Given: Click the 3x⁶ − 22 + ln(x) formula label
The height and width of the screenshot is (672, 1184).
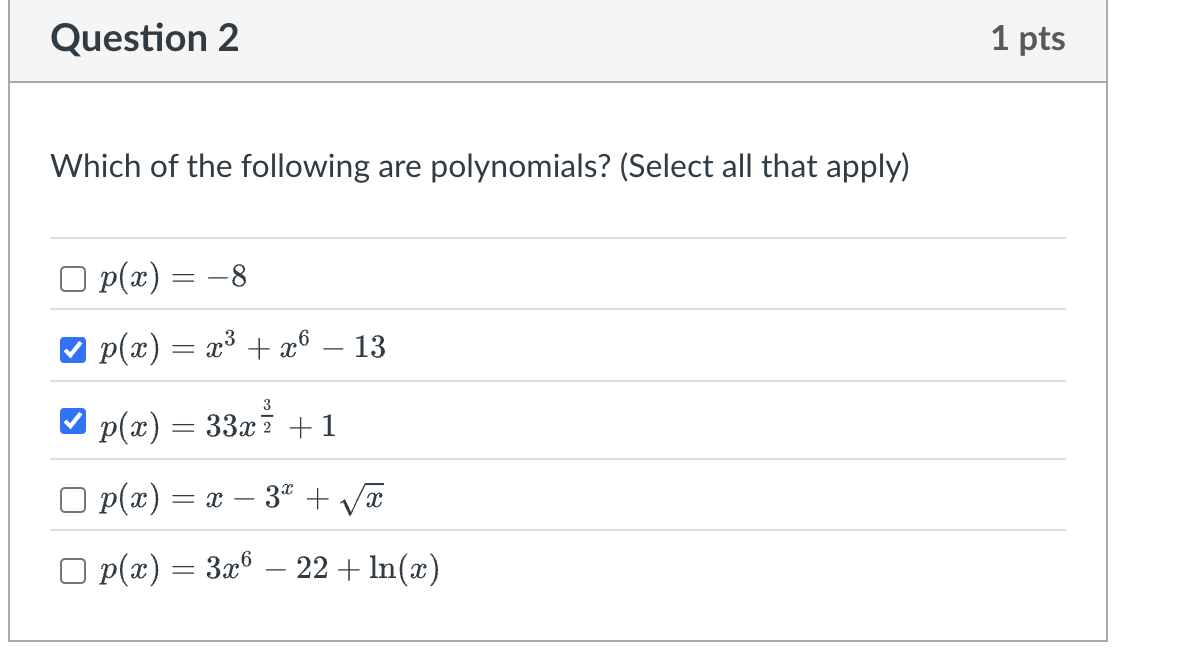Looking at the screenshot, I should (269, 568).
